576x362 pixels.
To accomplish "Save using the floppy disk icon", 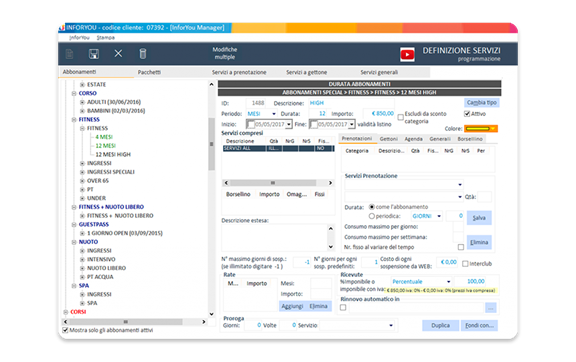I will (94, 54).
